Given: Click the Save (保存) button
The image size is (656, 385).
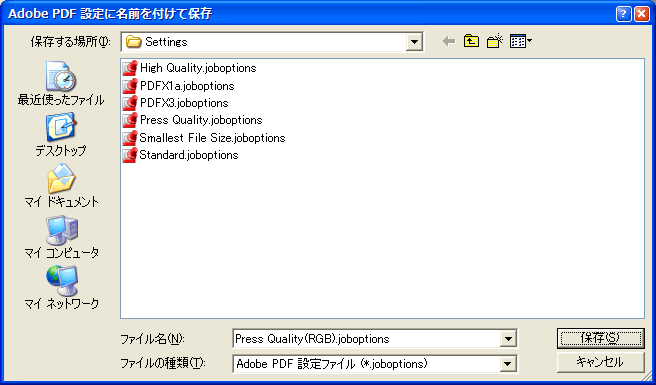Looking at the screenshot, I should pos(600,338).
